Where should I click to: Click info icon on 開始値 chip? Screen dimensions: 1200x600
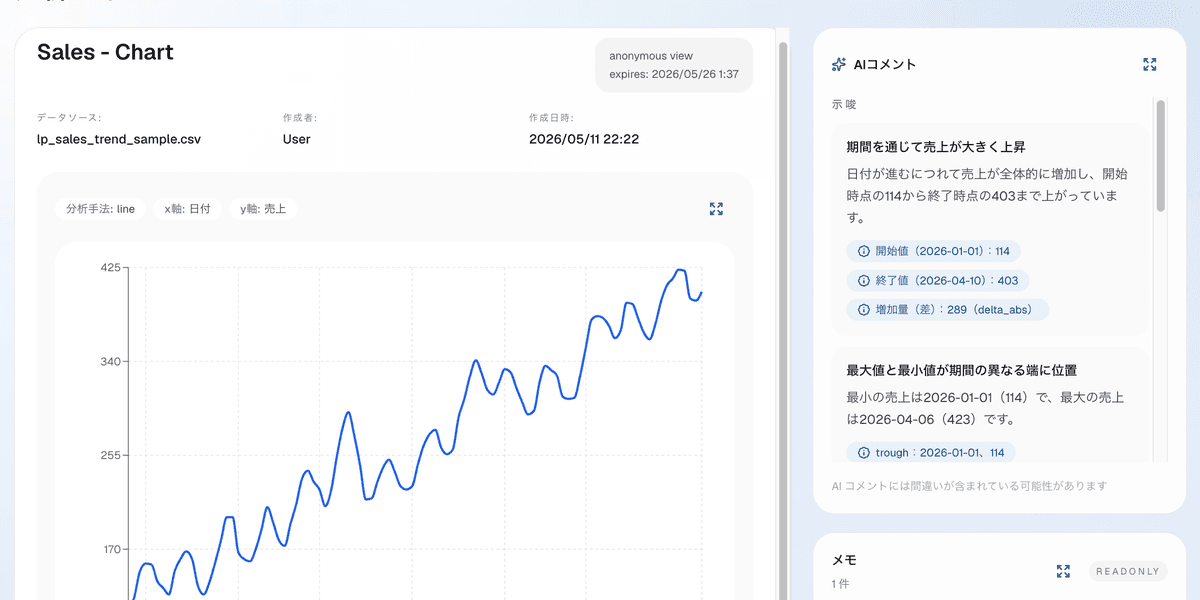coord(864,251)
